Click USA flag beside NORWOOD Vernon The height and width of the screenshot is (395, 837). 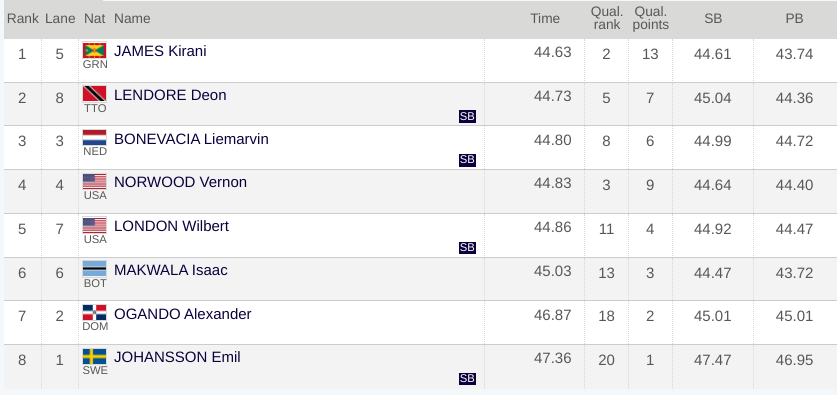click(x=94, y=181)
